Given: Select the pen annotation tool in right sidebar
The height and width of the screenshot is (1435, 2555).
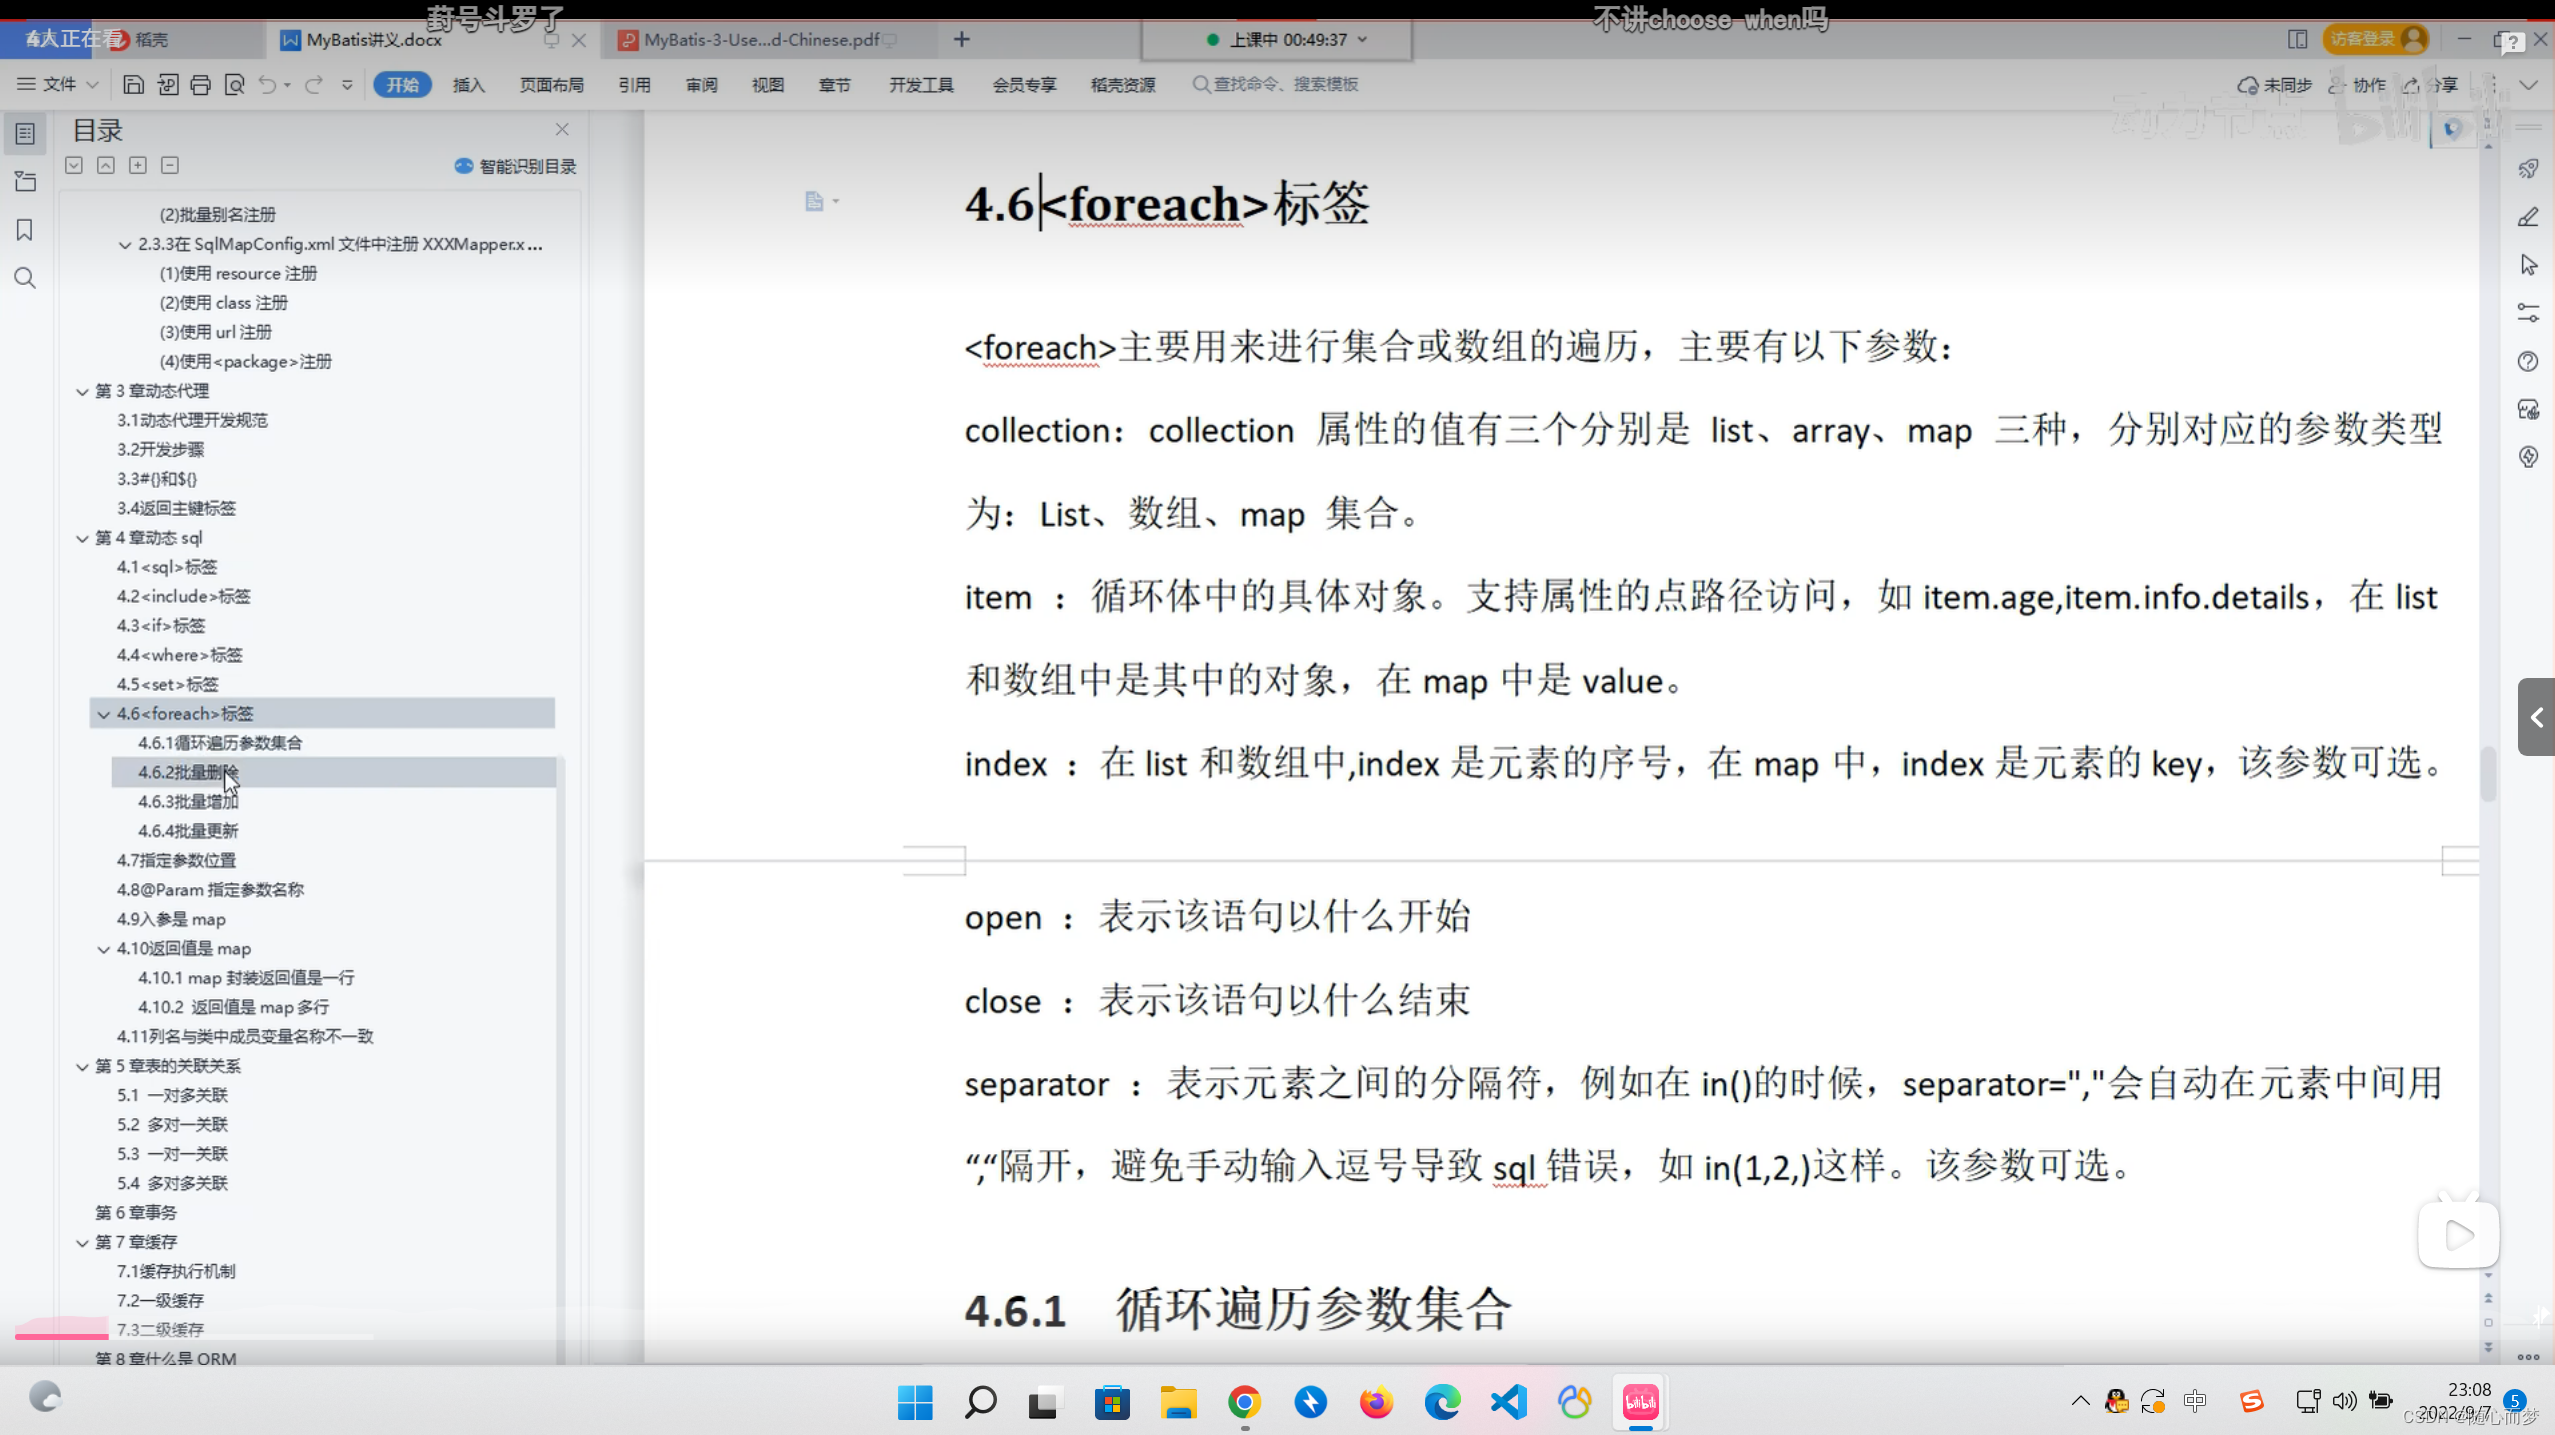Looking at the screenshot, I should [2528, 217].
